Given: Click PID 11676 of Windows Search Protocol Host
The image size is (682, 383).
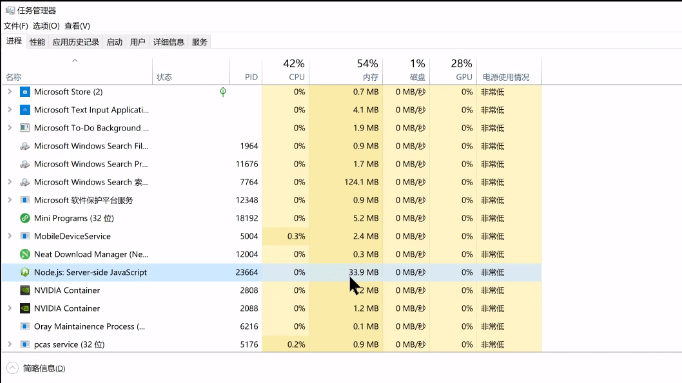Looking at the screenshot, I should tap(247, 164).
